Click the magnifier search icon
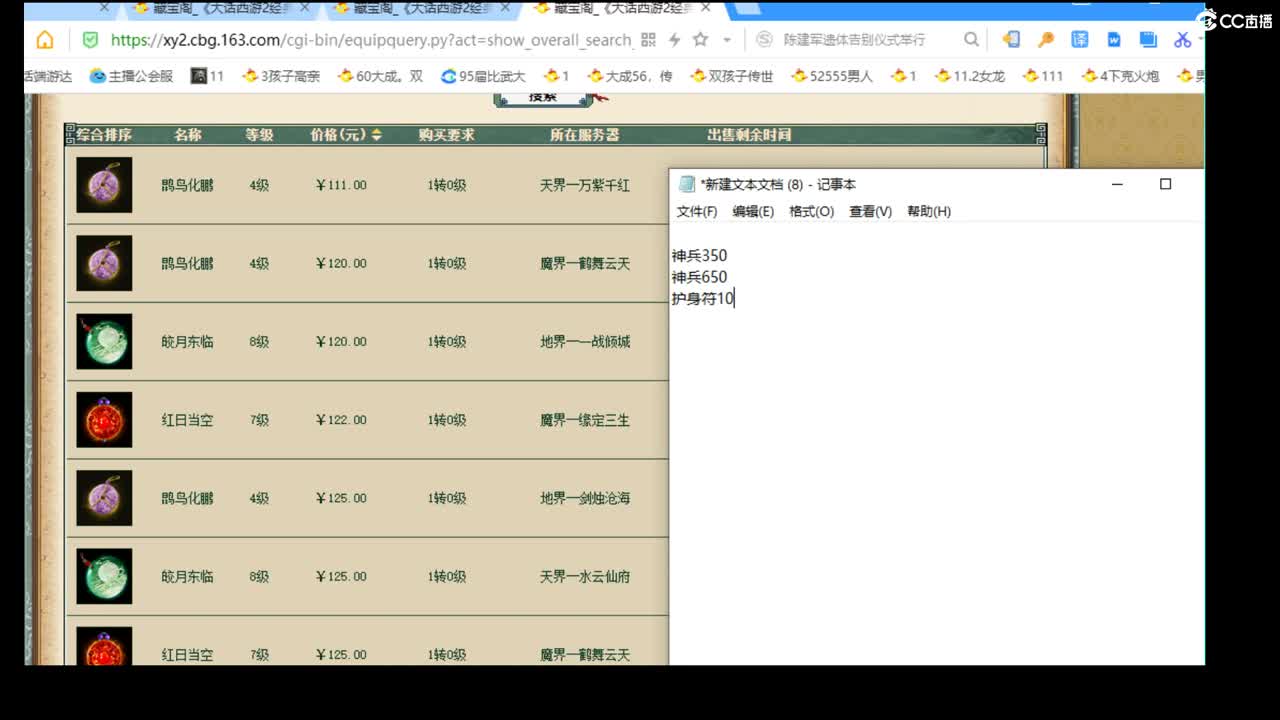This screenshot has width=1280, height=720. coord(971,40)
